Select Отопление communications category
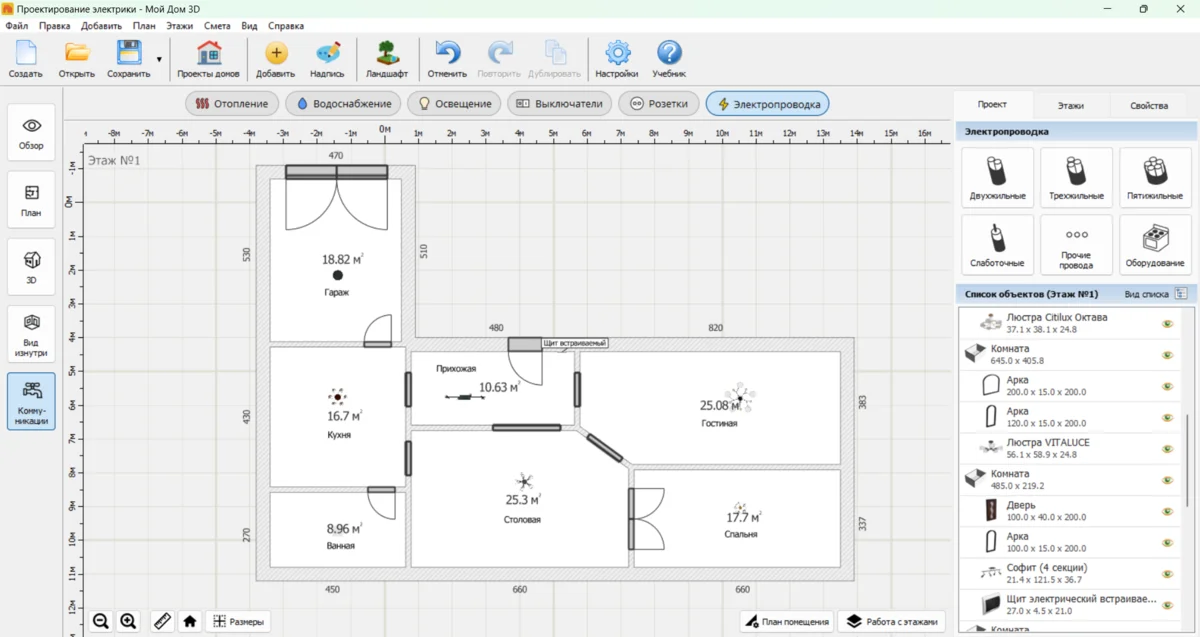The image size is (1200, 637). tap(232, 103)
